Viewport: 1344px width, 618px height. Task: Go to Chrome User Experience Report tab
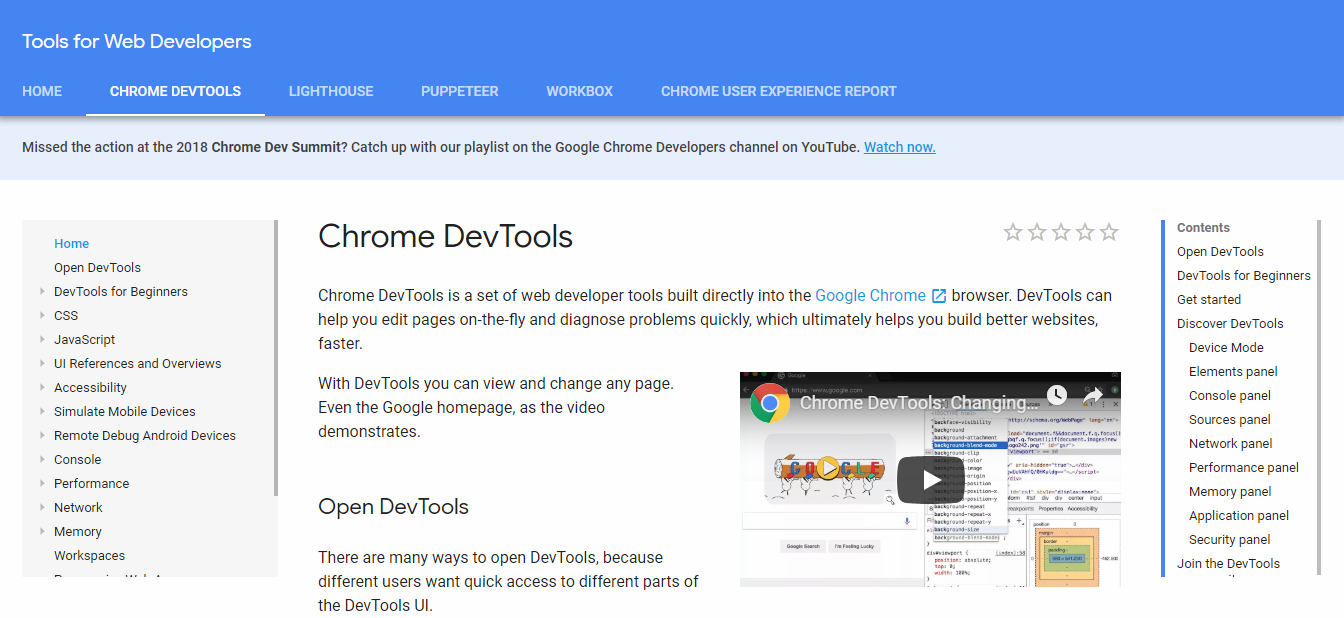pos(778,91)
